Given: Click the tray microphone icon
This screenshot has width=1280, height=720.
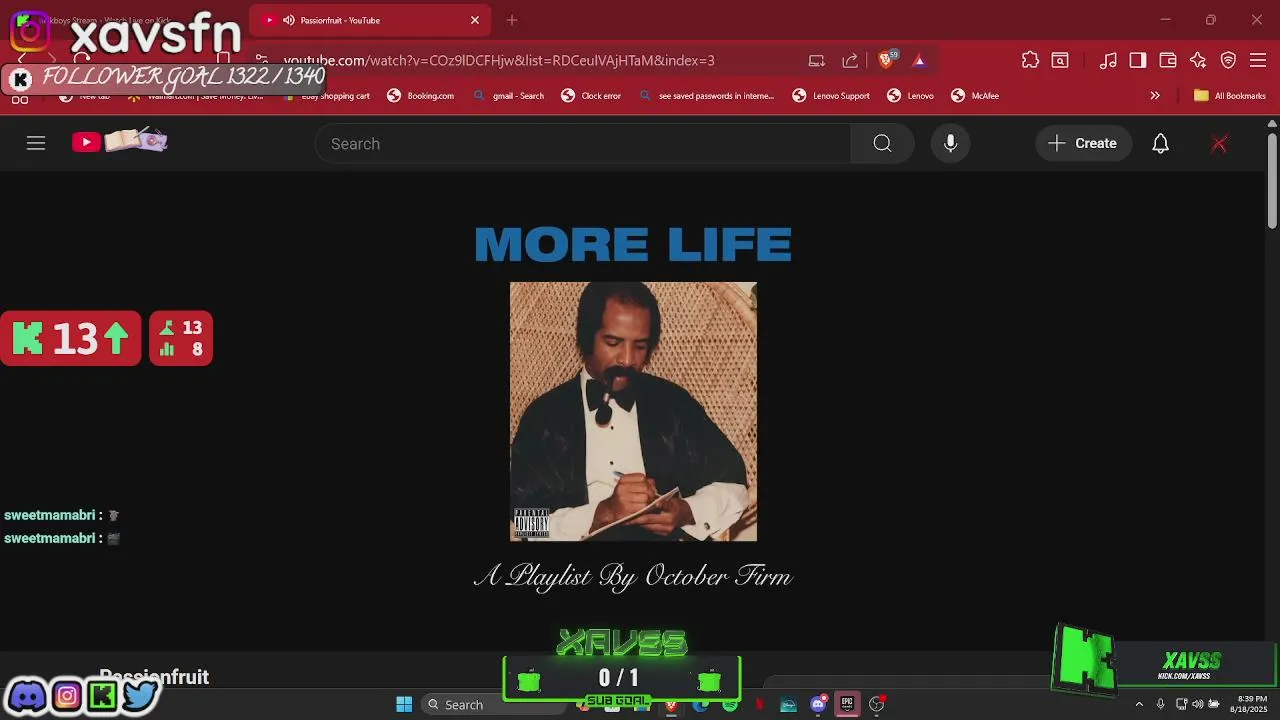Looking at the screenshot, I should click(1160, 704).
